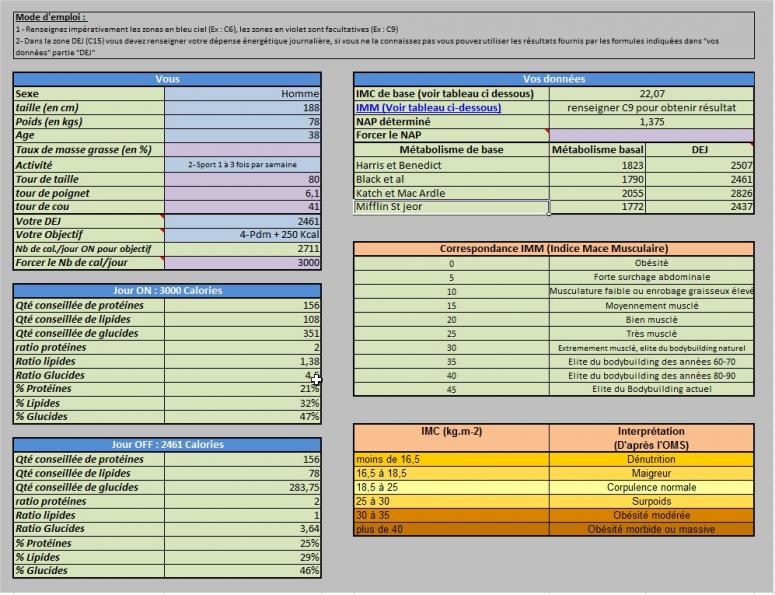Image resolution: width=775 pixels, height=595 pixels.
Task: Select the Obésité modérée cell
Action: coord(651,515)
